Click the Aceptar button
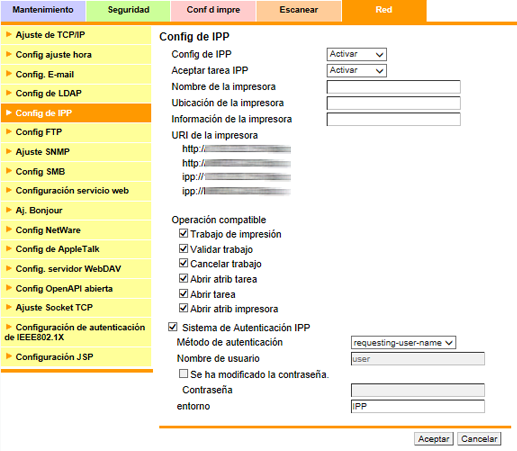 pyautogui.click(x=434, y=439)
